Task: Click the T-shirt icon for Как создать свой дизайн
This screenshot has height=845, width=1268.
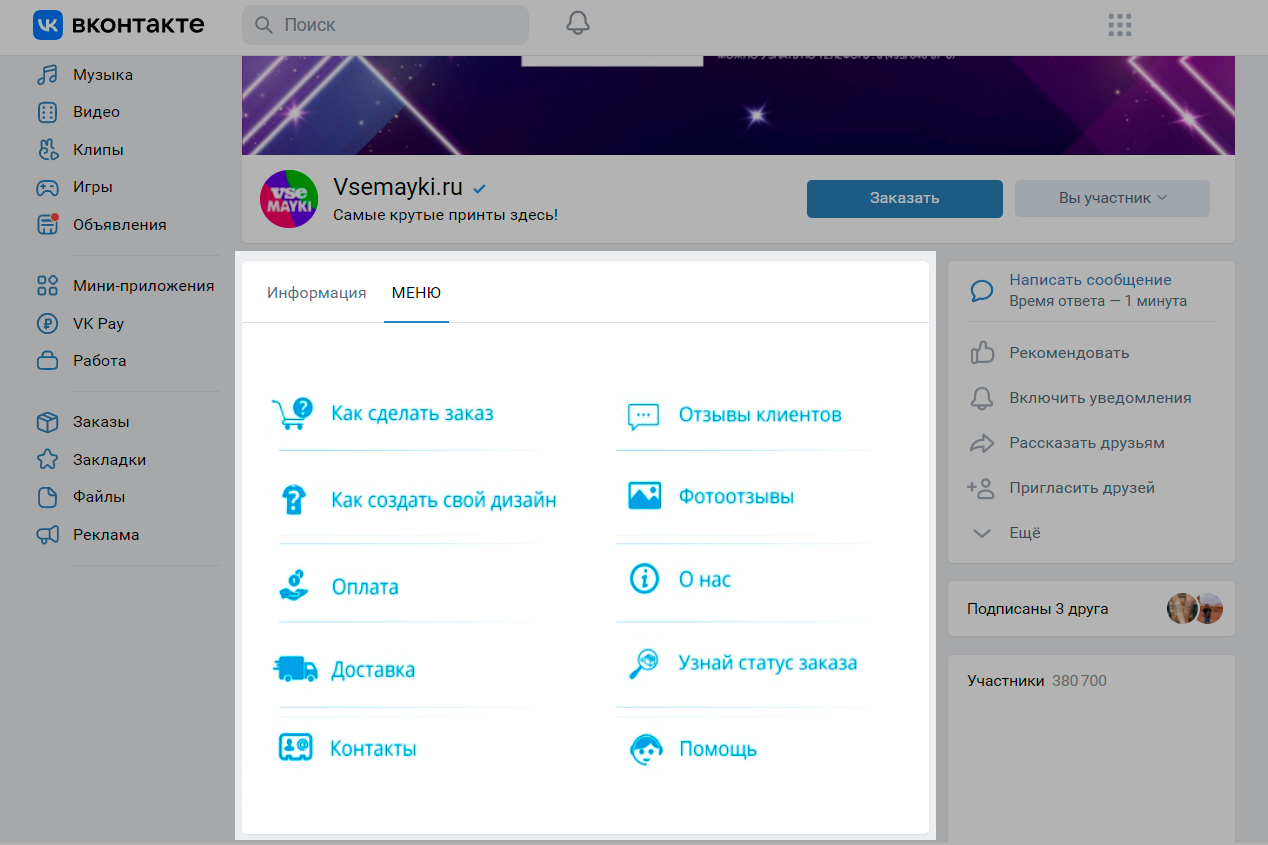Action: tap(293, 499)
